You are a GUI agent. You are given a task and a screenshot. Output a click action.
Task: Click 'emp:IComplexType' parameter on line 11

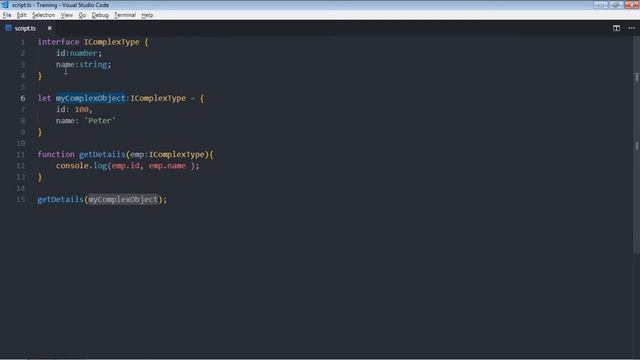click(167, 155)
